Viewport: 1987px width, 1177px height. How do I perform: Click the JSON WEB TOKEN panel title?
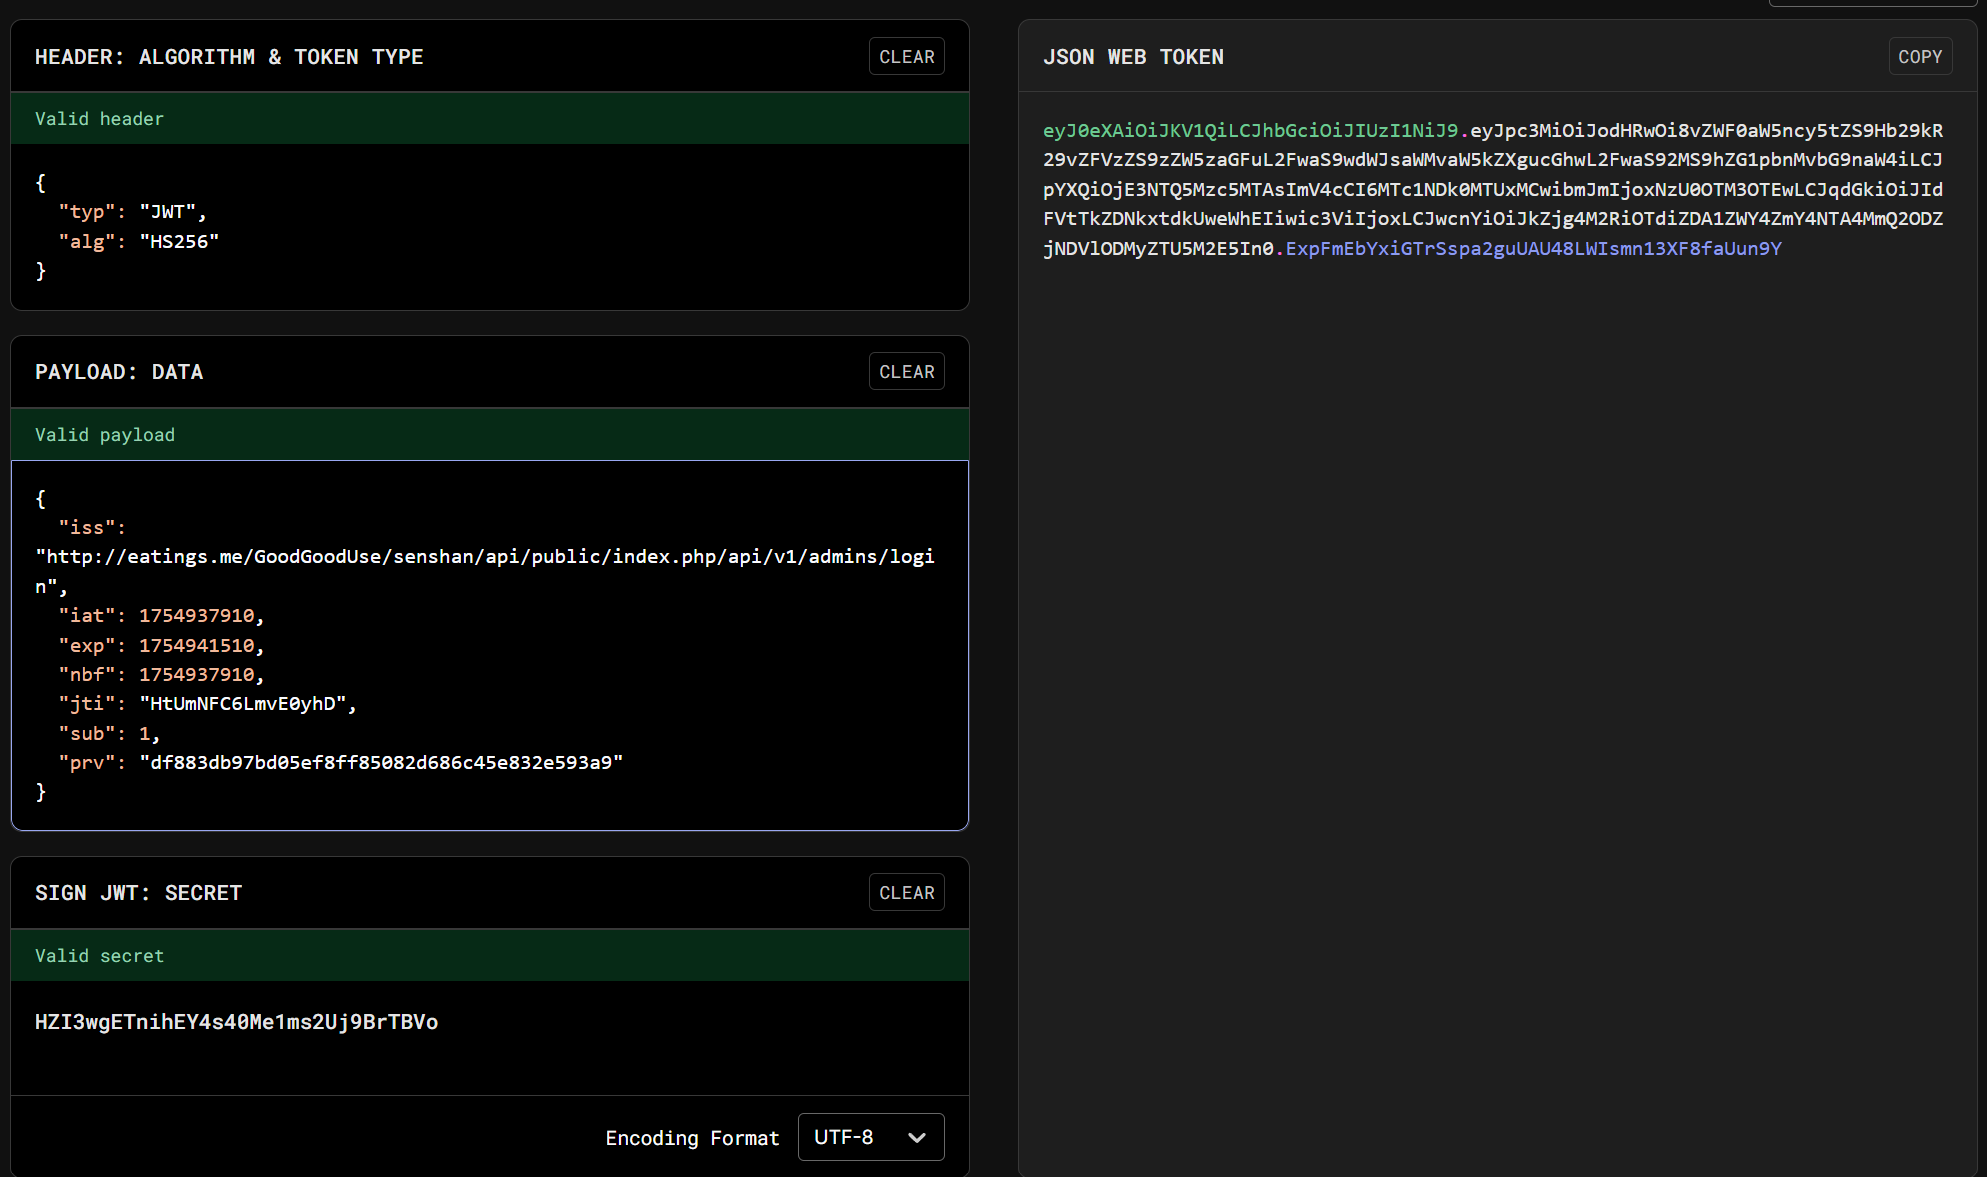tap(1133, 57)
